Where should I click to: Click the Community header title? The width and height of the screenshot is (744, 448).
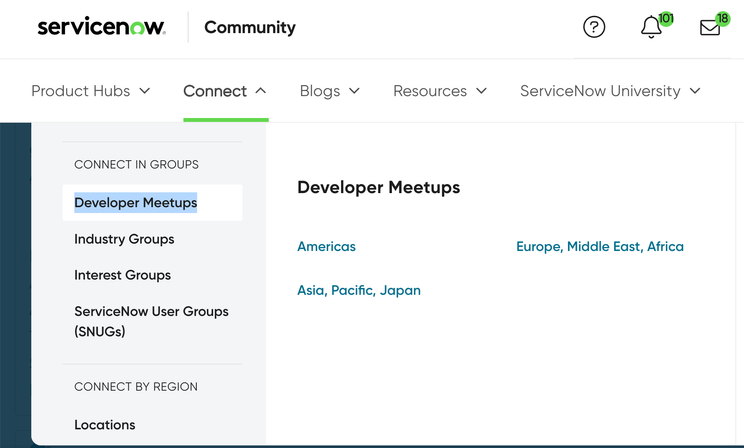[x=250, y=28]
